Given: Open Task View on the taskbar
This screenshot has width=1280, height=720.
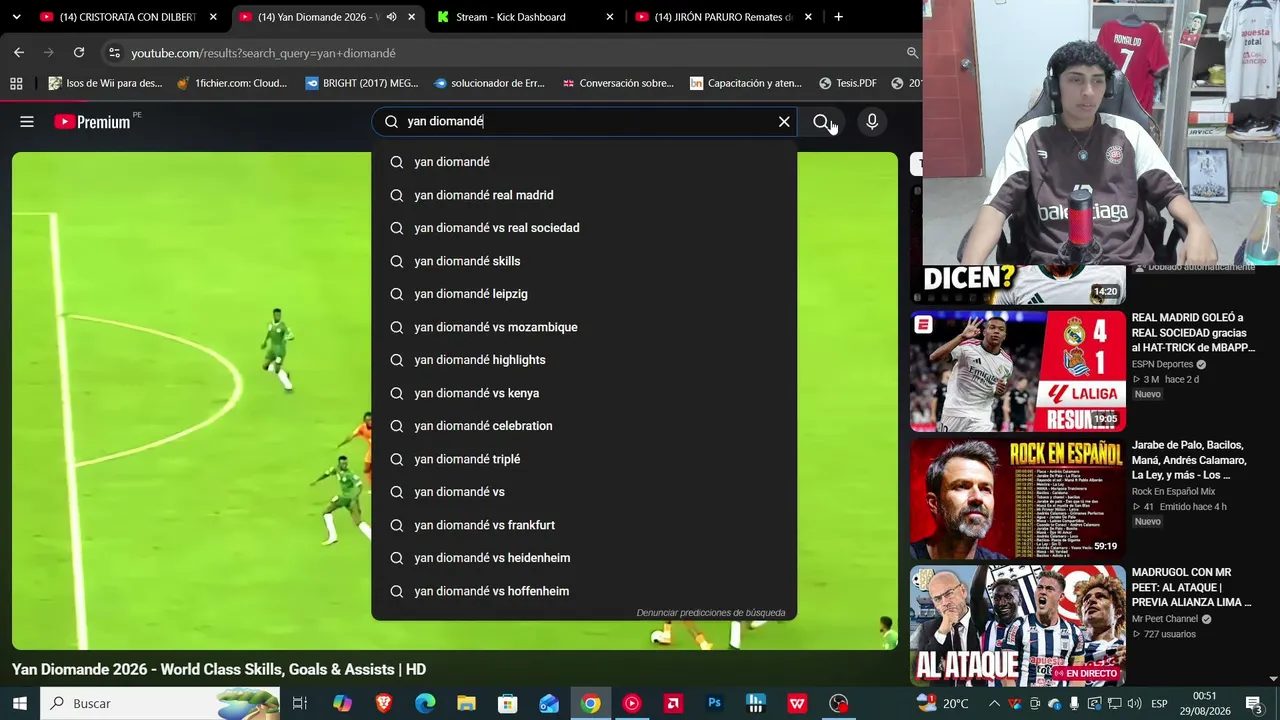Looking at the screenshot, I should pos(299,703).
